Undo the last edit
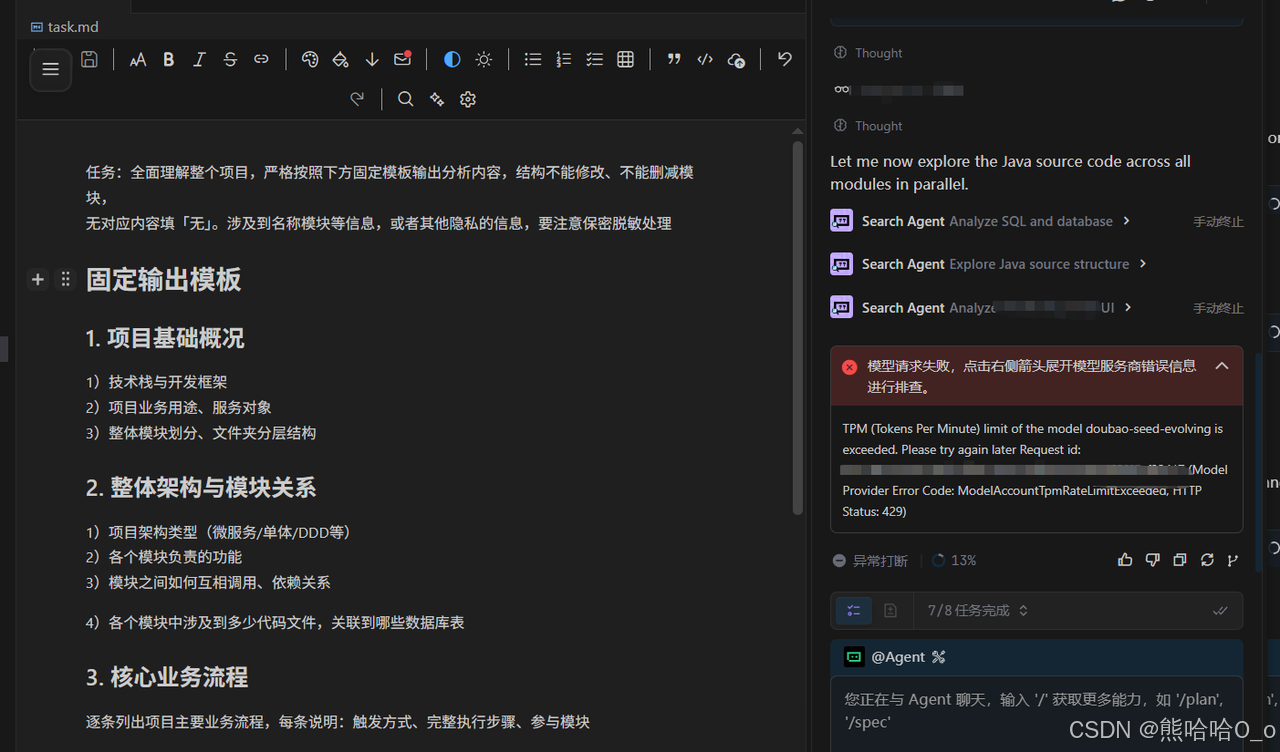This screenshot has height=752, width=1280. [x=785, y=60]
